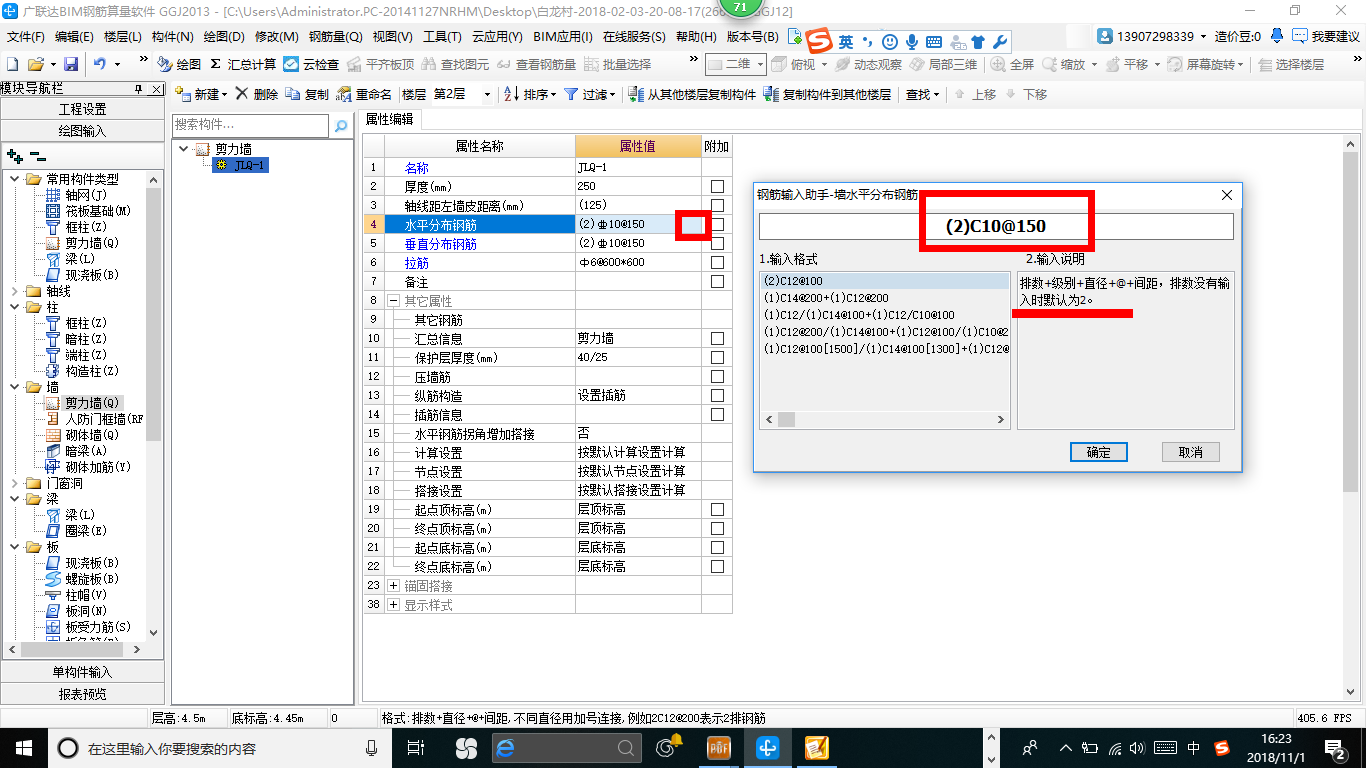This screenshot has width=1366, height=768.
Task: Select 人防门框墙 in the wall group
Action: 95,419
